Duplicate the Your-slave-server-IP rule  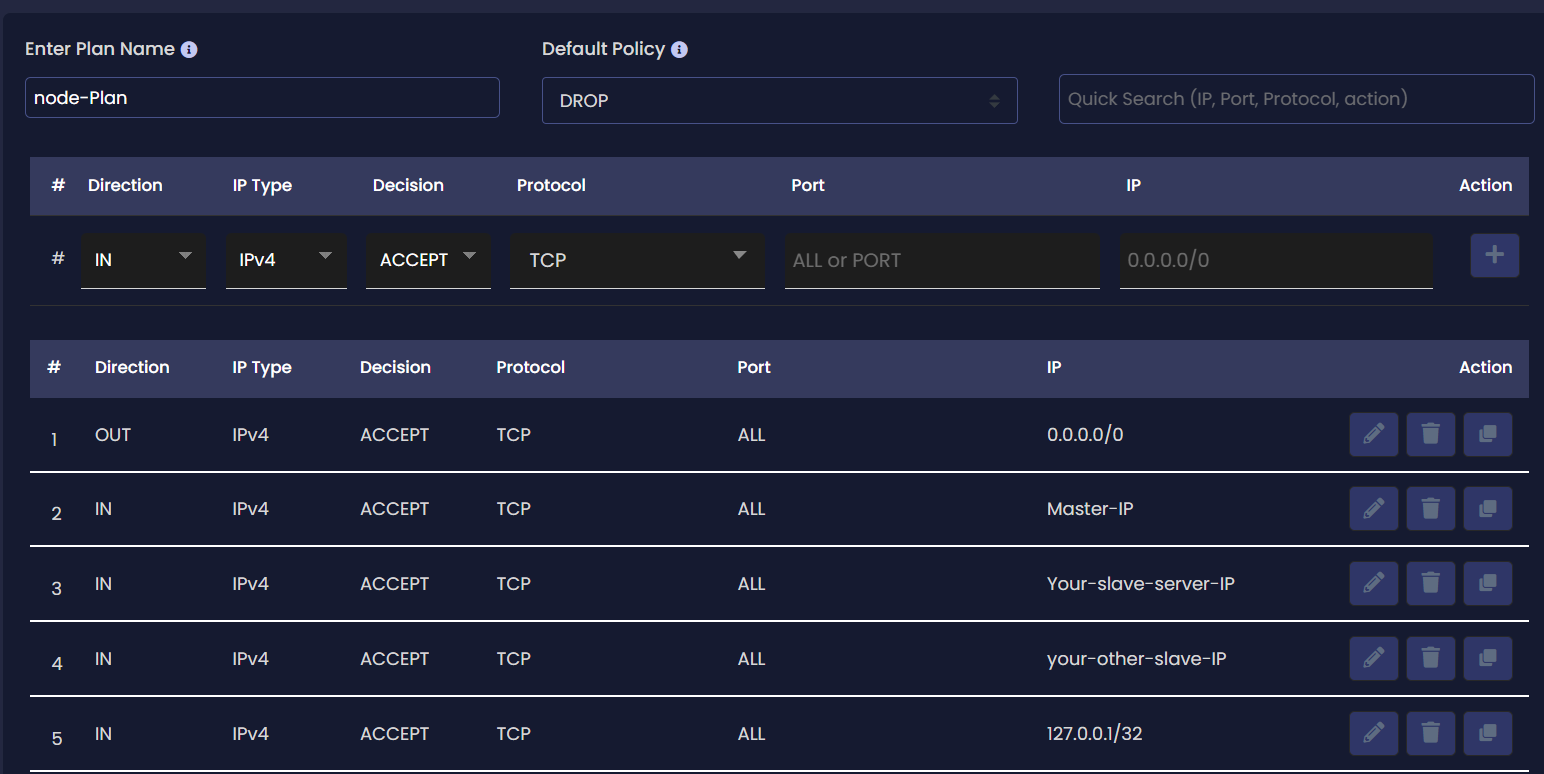pyautogui.click(x=1487, y=583)
